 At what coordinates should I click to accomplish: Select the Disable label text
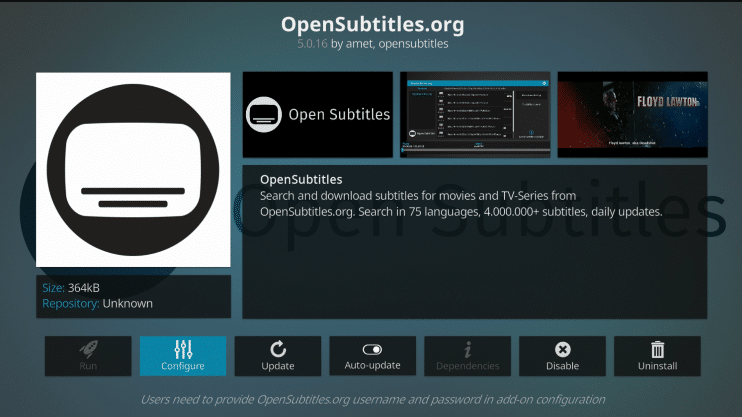[562, 366]
